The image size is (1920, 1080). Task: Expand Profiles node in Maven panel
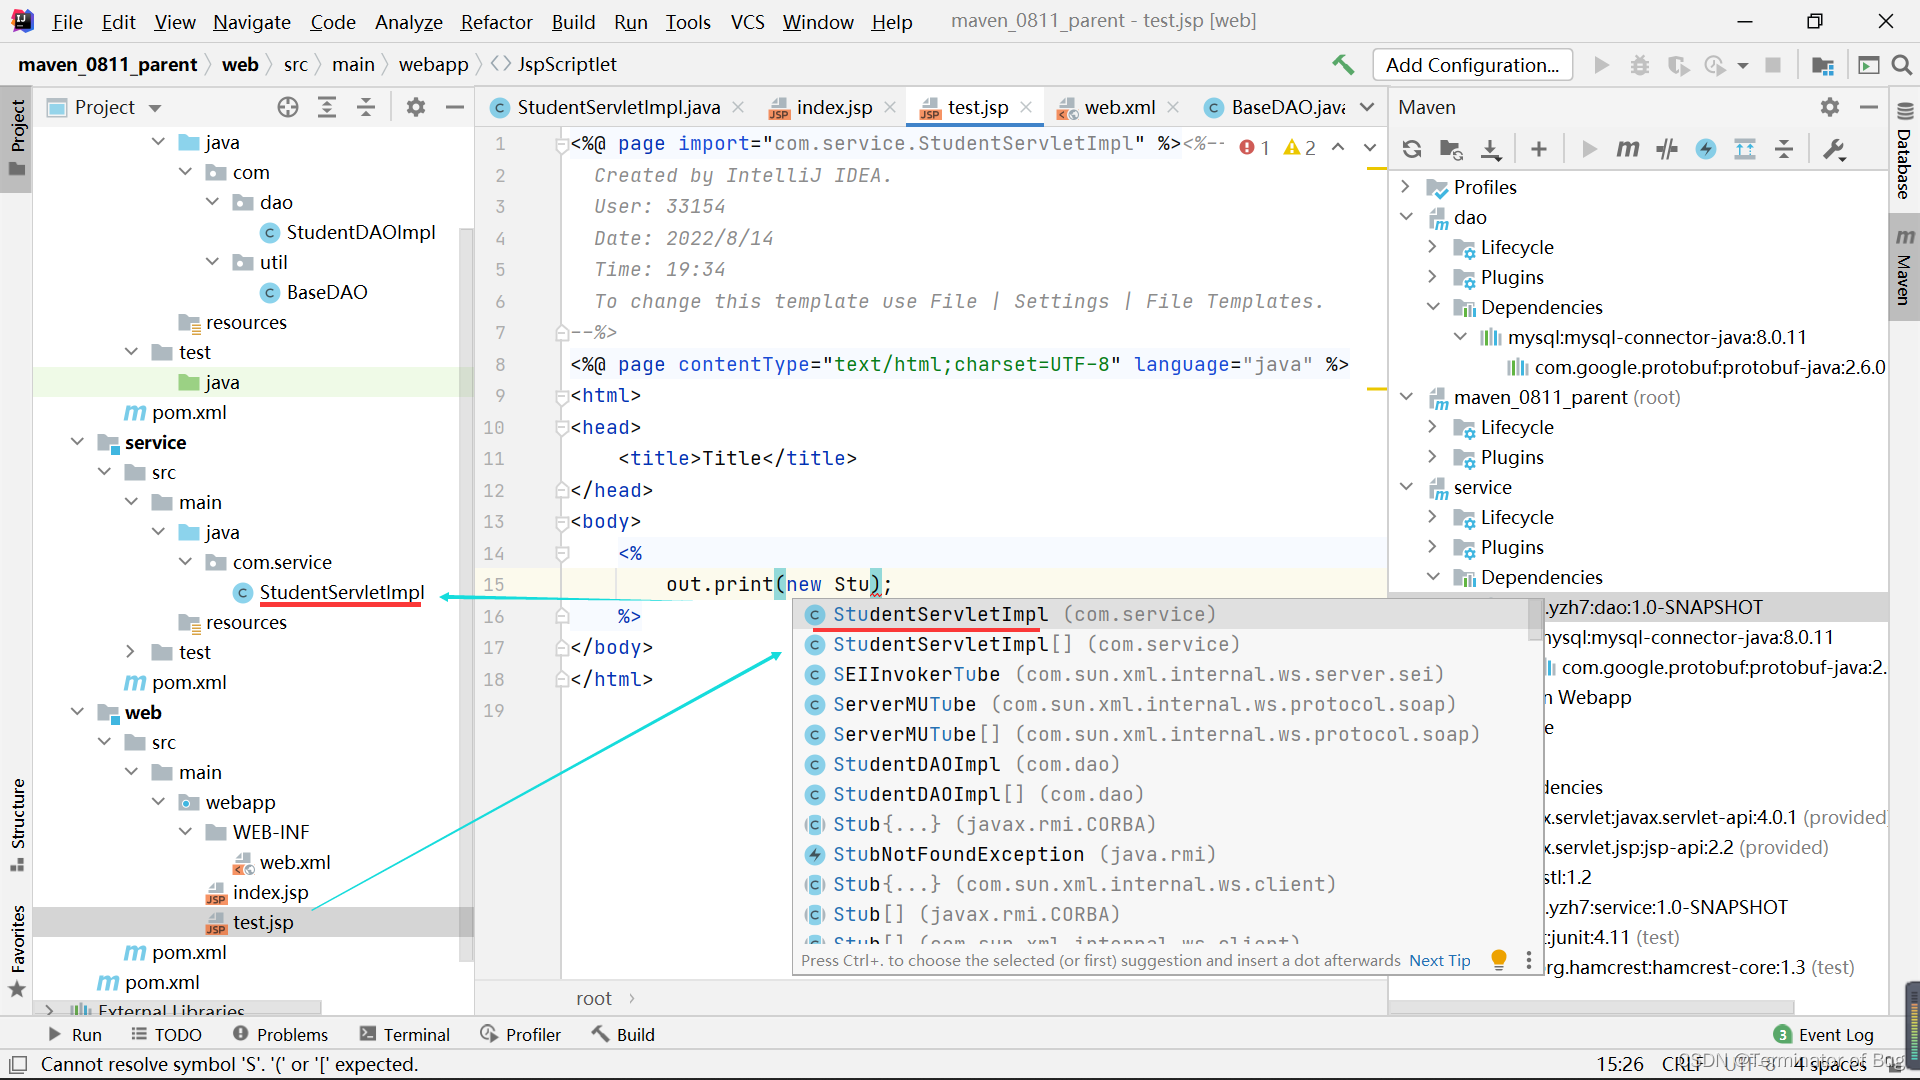tap(1406, 187)
